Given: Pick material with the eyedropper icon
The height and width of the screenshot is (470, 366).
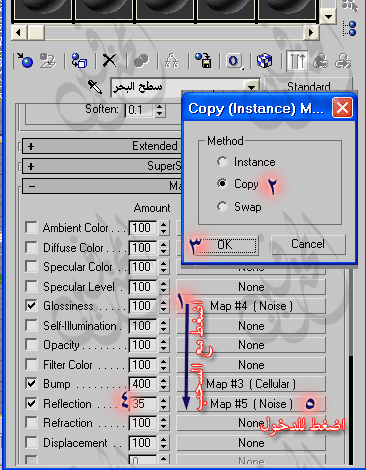Looking at the screenshot, I should (95, 87).
